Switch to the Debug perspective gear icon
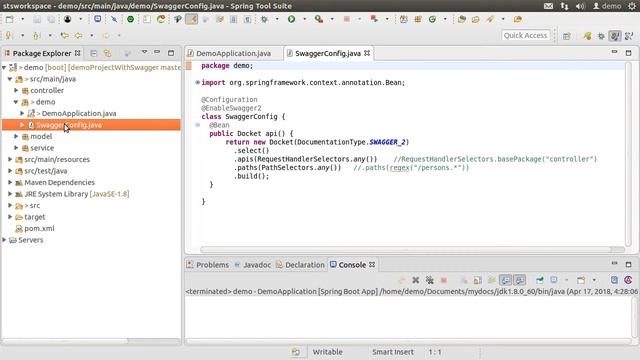Viewport: 640px width, 360px height. click(601, 36)
